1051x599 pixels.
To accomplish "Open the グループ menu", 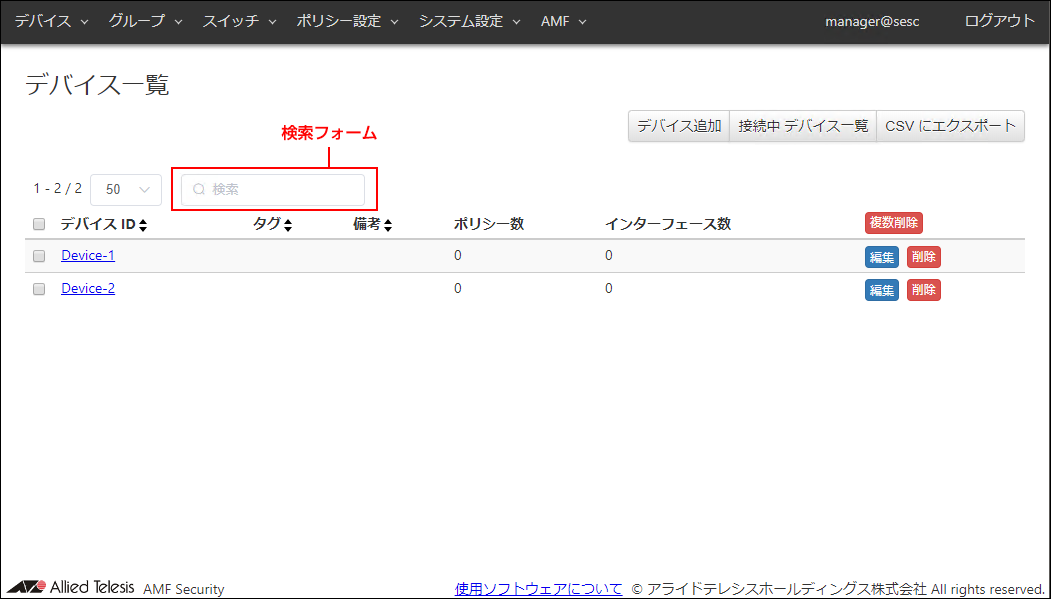I will pos(145,21).
